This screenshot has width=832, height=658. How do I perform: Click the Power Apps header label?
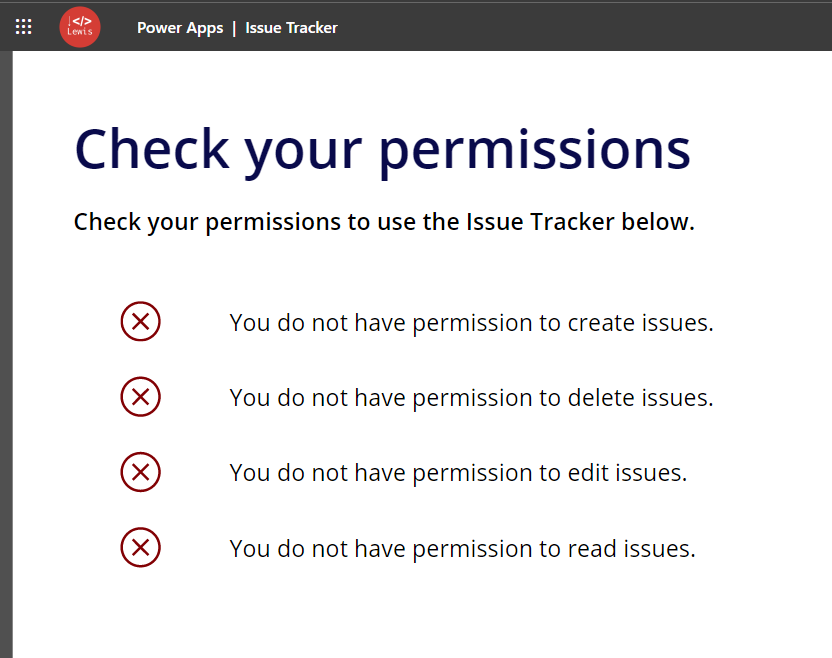click(x=180, y=28)
